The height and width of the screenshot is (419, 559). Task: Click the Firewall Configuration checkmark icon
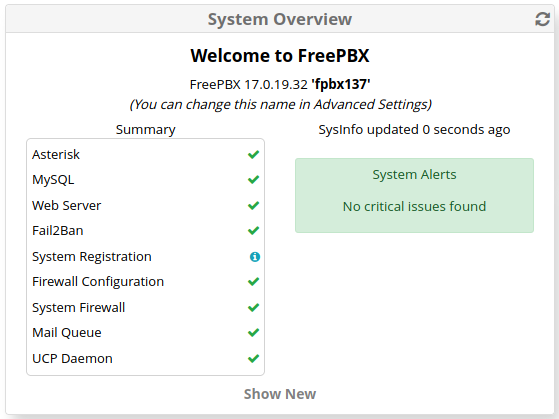(x=253, y=282)
